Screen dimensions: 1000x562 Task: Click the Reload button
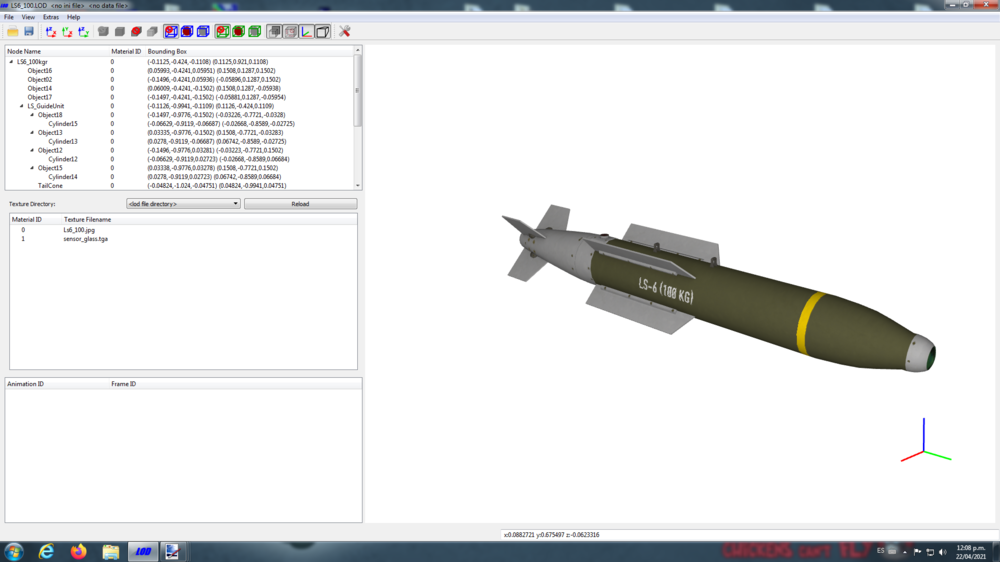300,204
